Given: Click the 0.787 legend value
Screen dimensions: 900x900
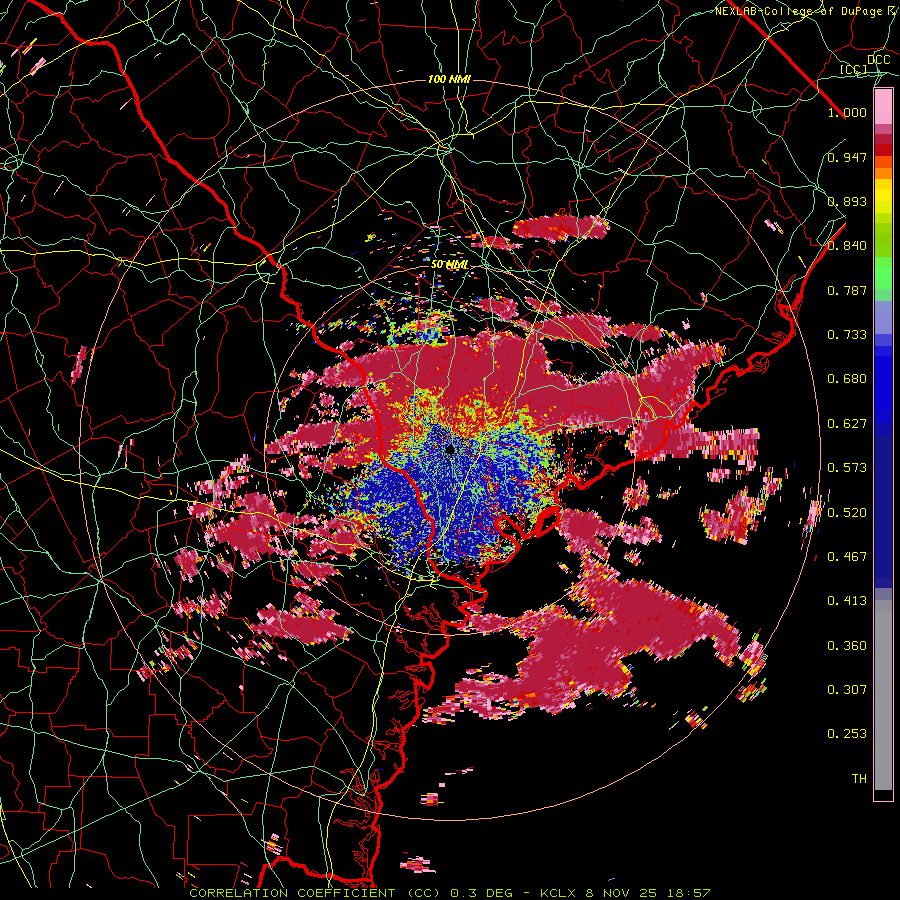Looking at the screenshot, I should (847, 290).
